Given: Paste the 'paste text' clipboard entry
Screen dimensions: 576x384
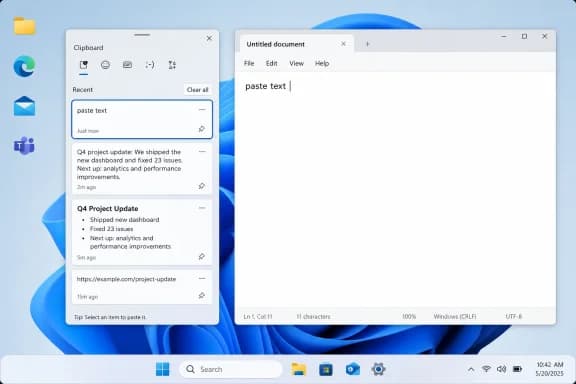Looking at the screenshot, I should tap(142, 119).
